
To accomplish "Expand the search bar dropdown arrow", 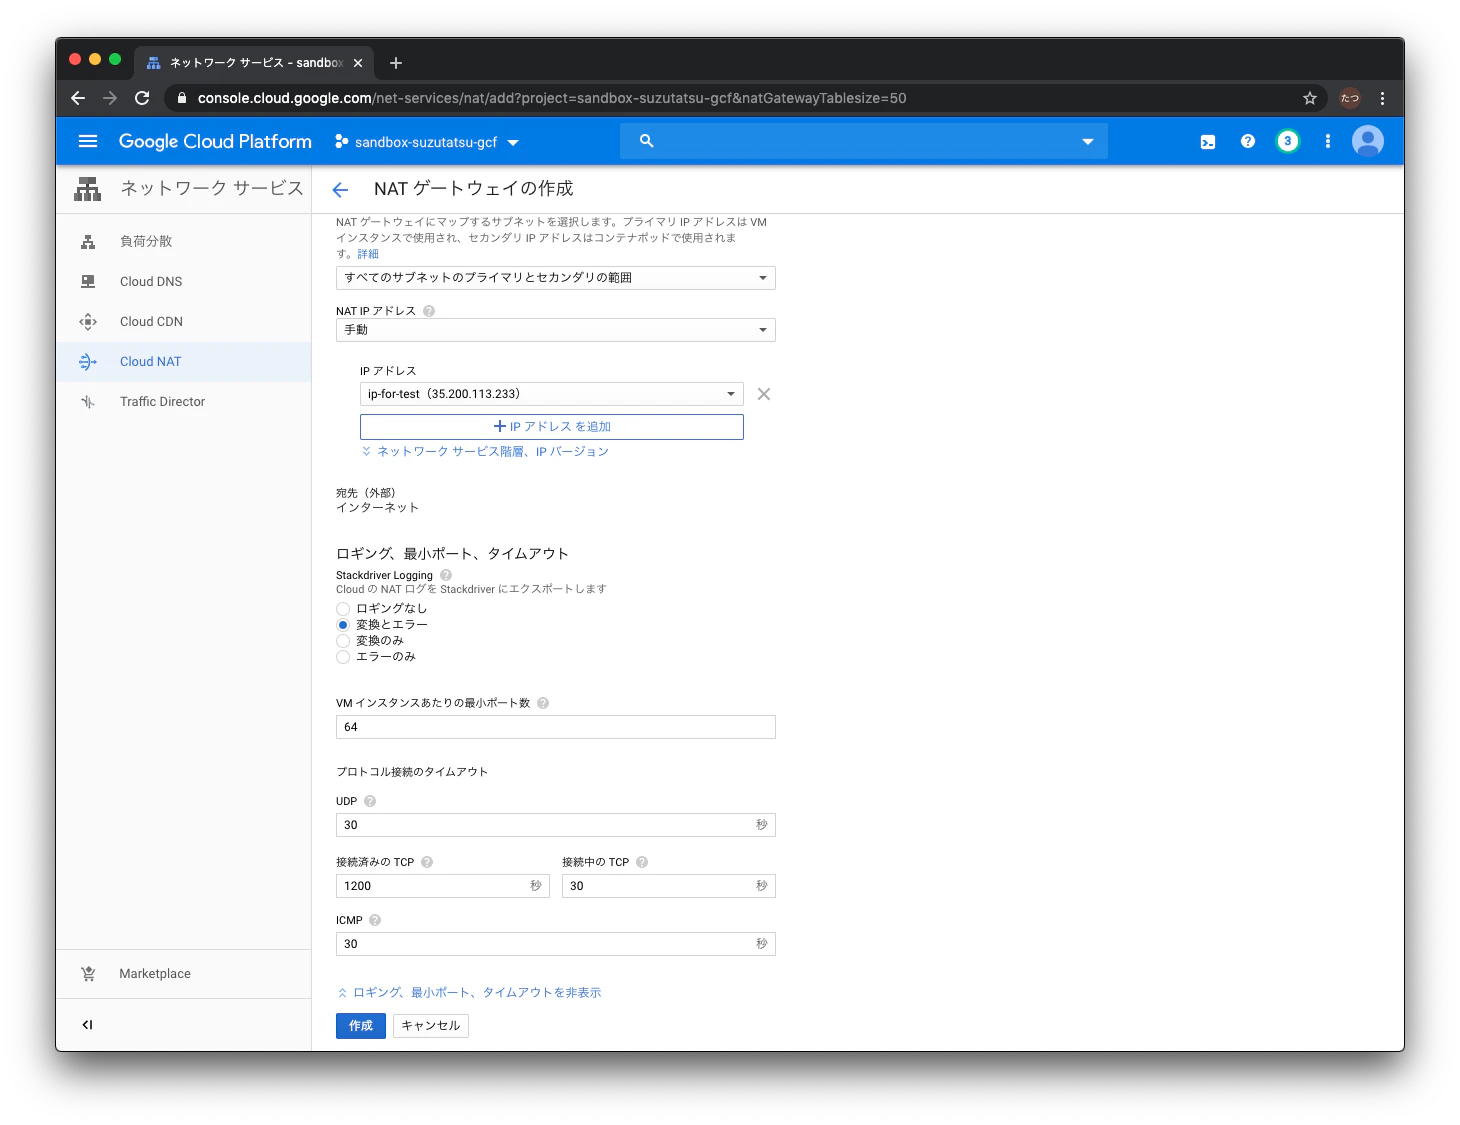I will pyautogui.click(x=1088, y=142).
